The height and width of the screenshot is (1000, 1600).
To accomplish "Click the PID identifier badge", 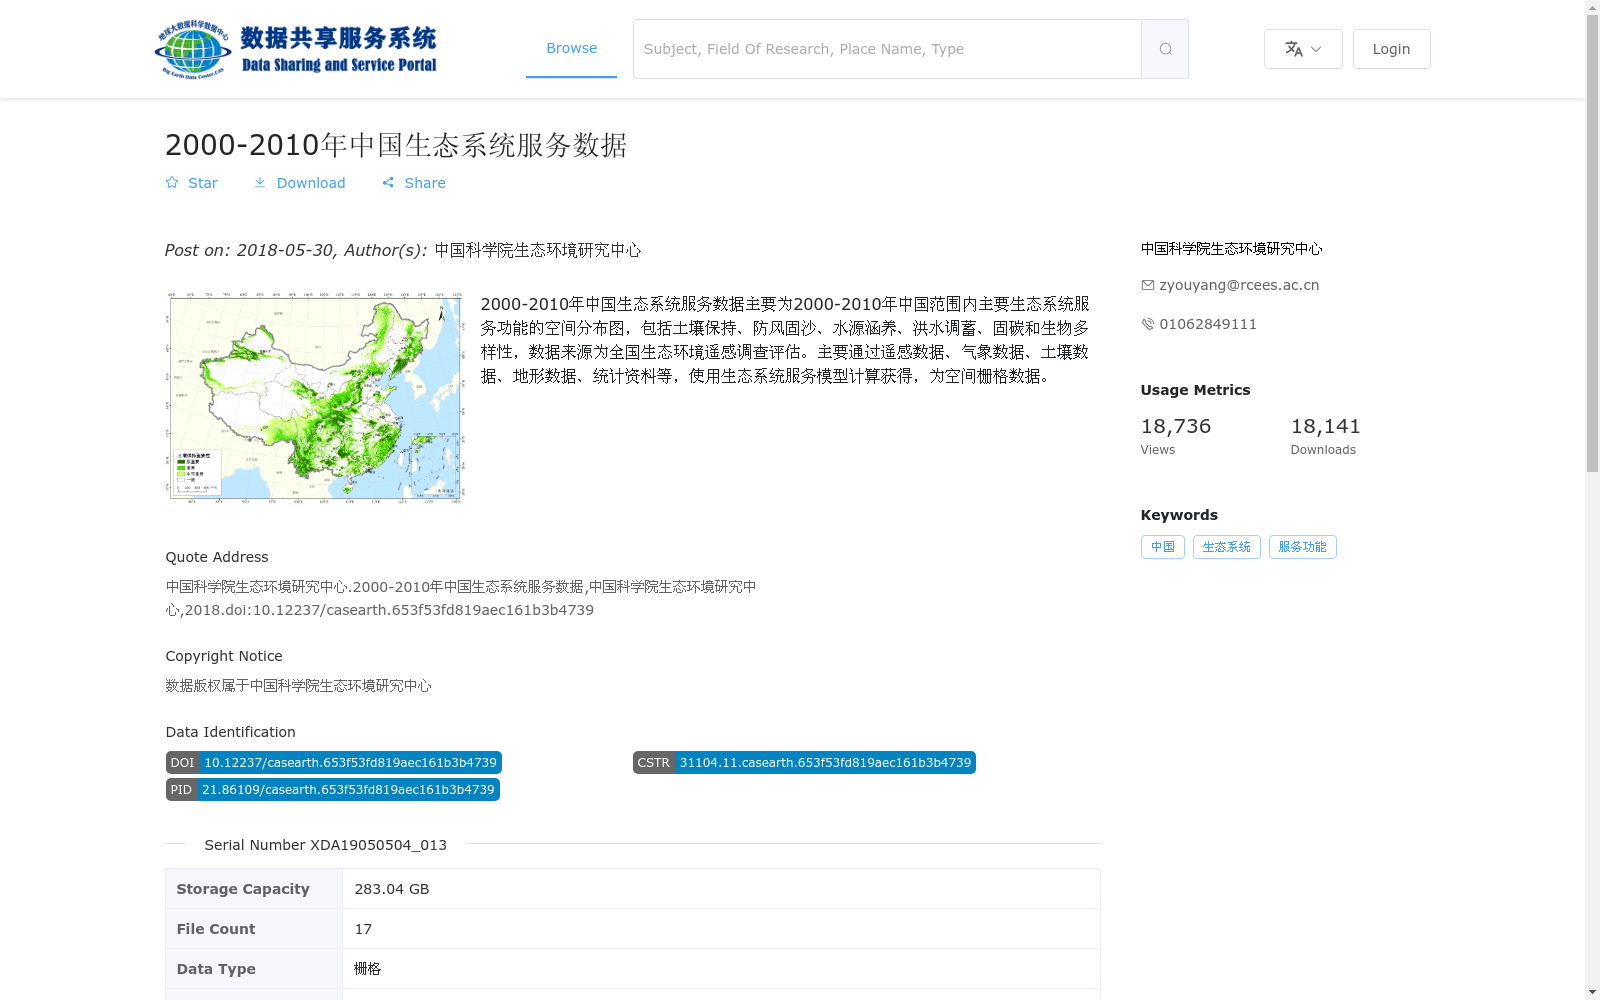I will coord(333,790).
